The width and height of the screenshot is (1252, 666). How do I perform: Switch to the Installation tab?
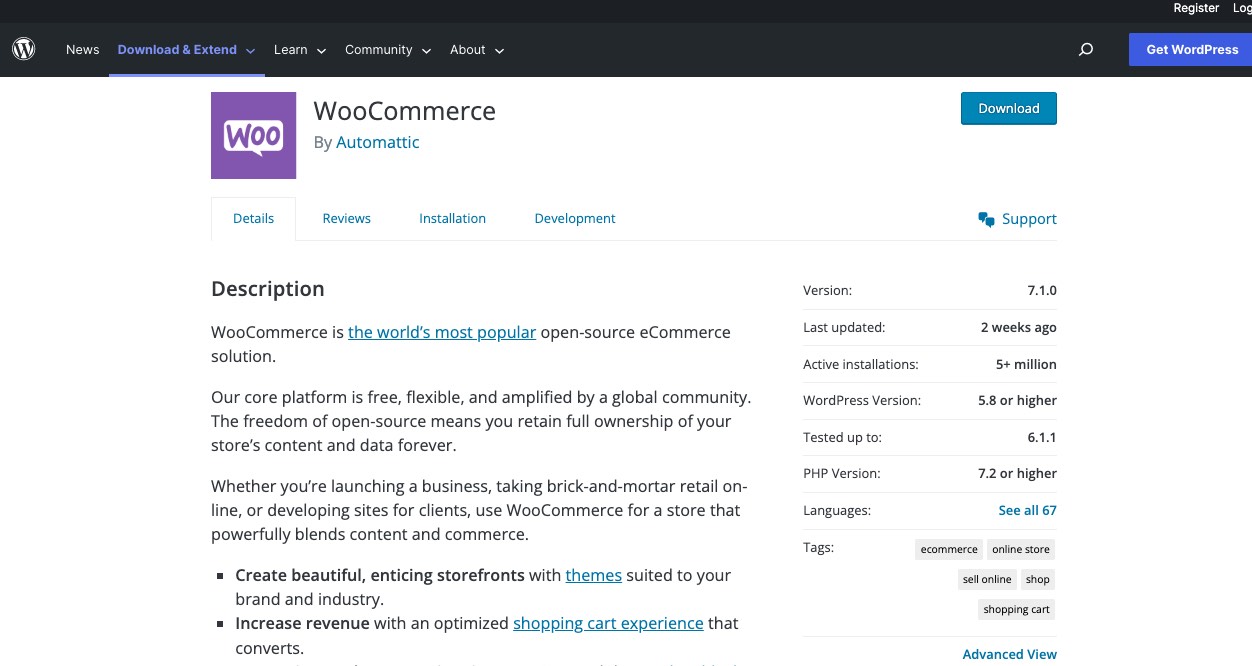pyautogui.click(x=453, y=218)
